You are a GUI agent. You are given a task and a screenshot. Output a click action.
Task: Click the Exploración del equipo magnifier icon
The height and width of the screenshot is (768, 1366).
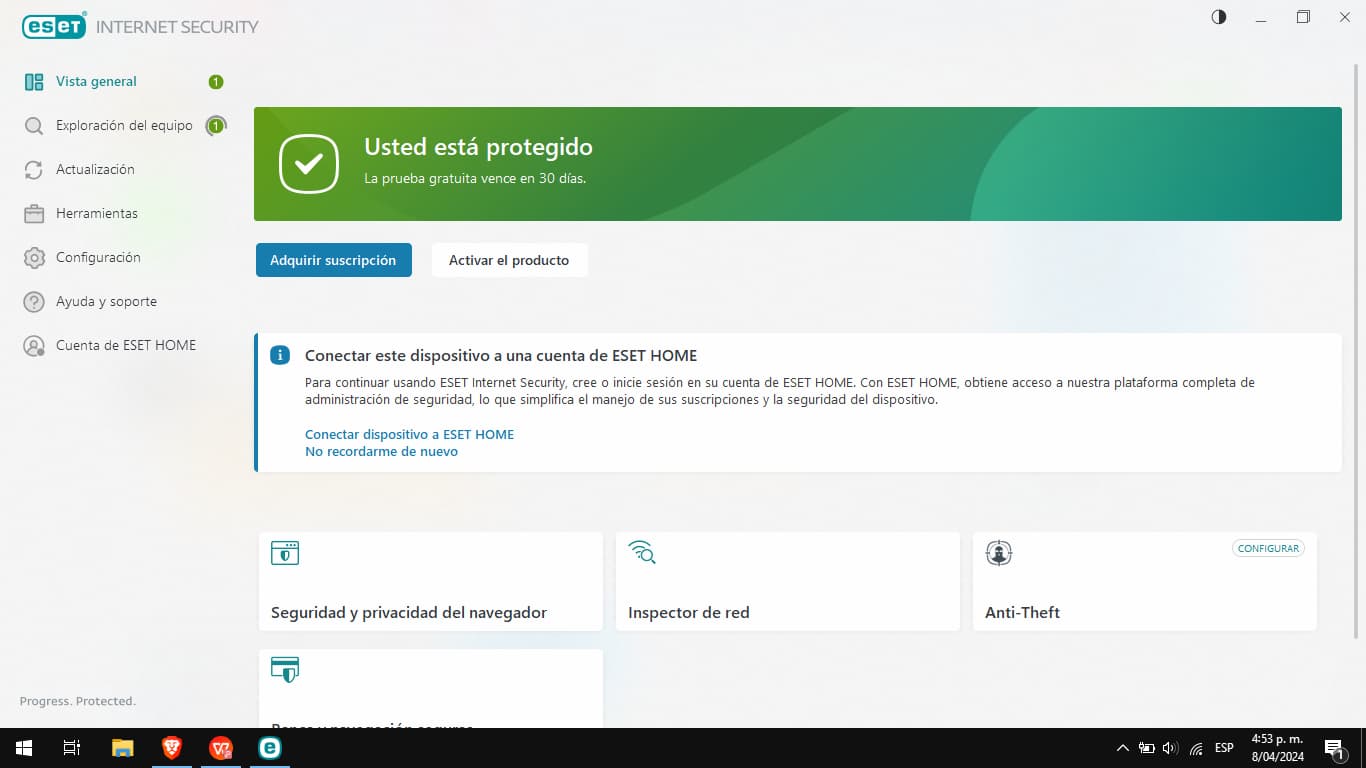pos(34,126)
